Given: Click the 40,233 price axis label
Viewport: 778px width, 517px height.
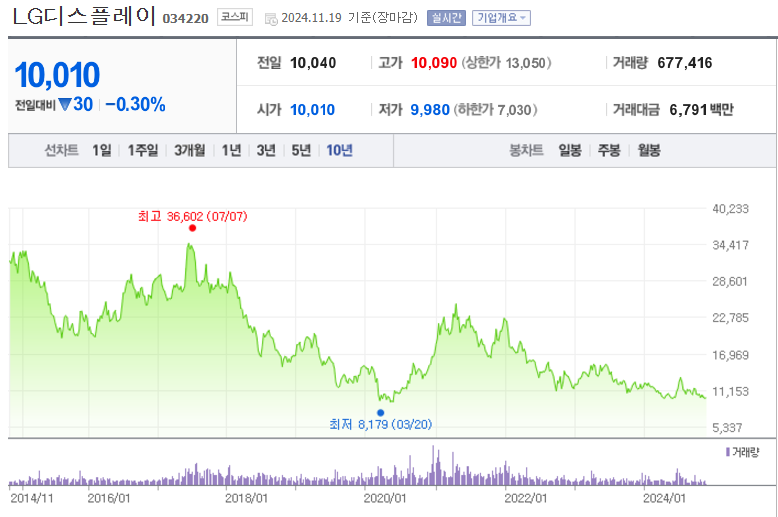Looking at the screenshot, I should 730,209.
